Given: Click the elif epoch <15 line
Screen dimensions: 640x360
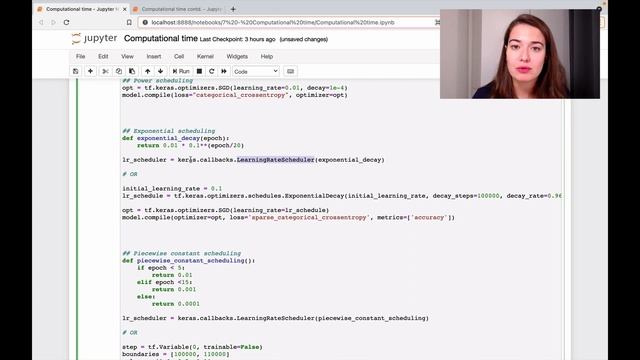Looking at the screenshot, I should coord(164,282).
